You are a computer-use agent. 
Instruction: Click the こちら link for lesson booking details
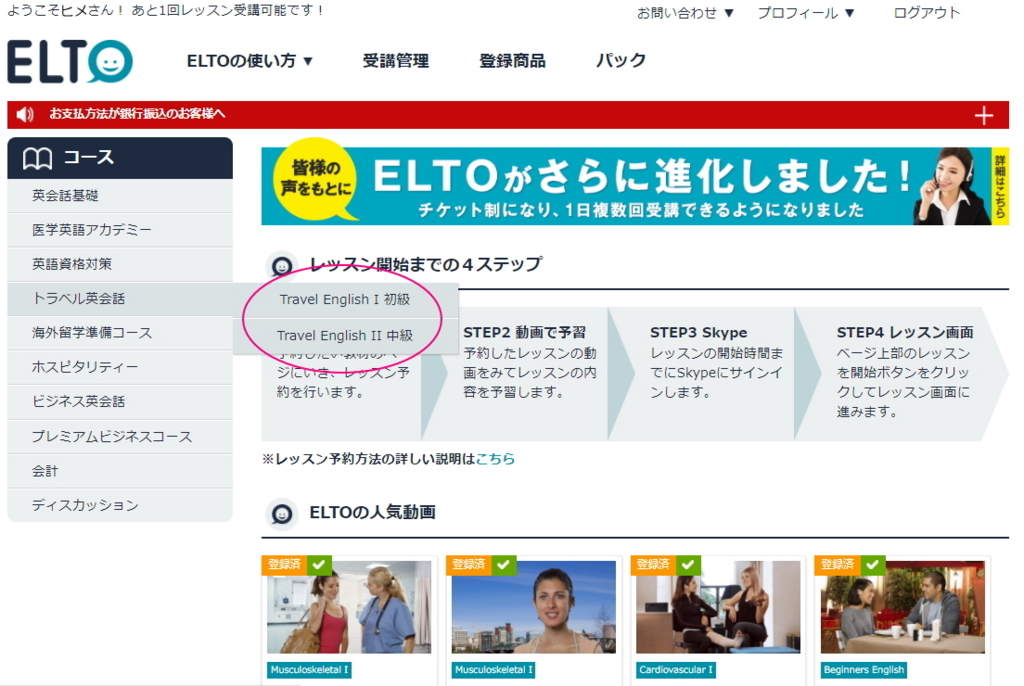click(x=495, y=459)
